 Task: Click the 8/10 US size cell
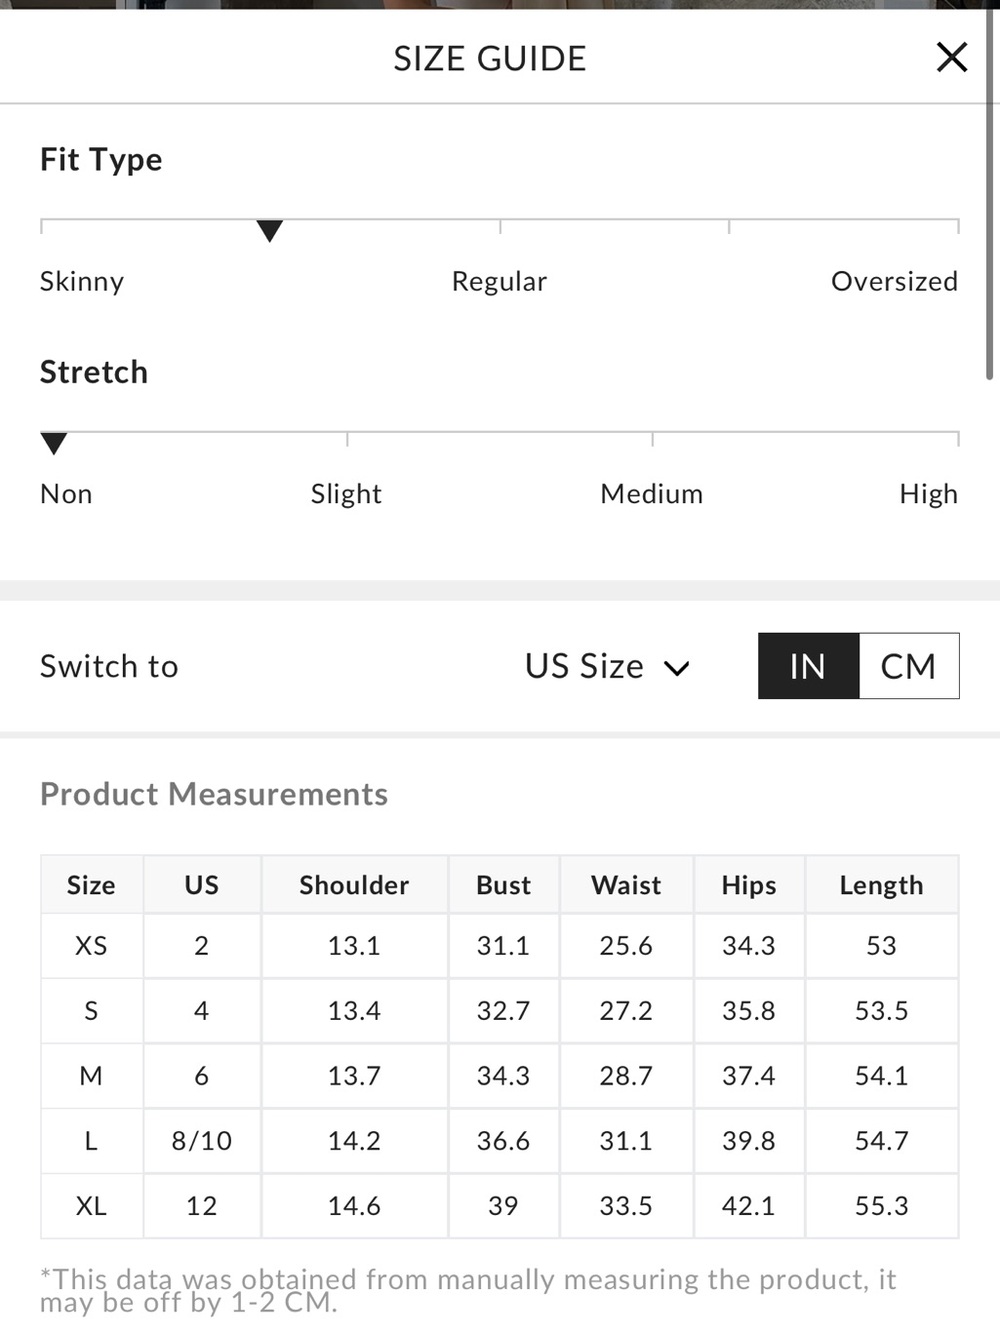(201, 1141)
